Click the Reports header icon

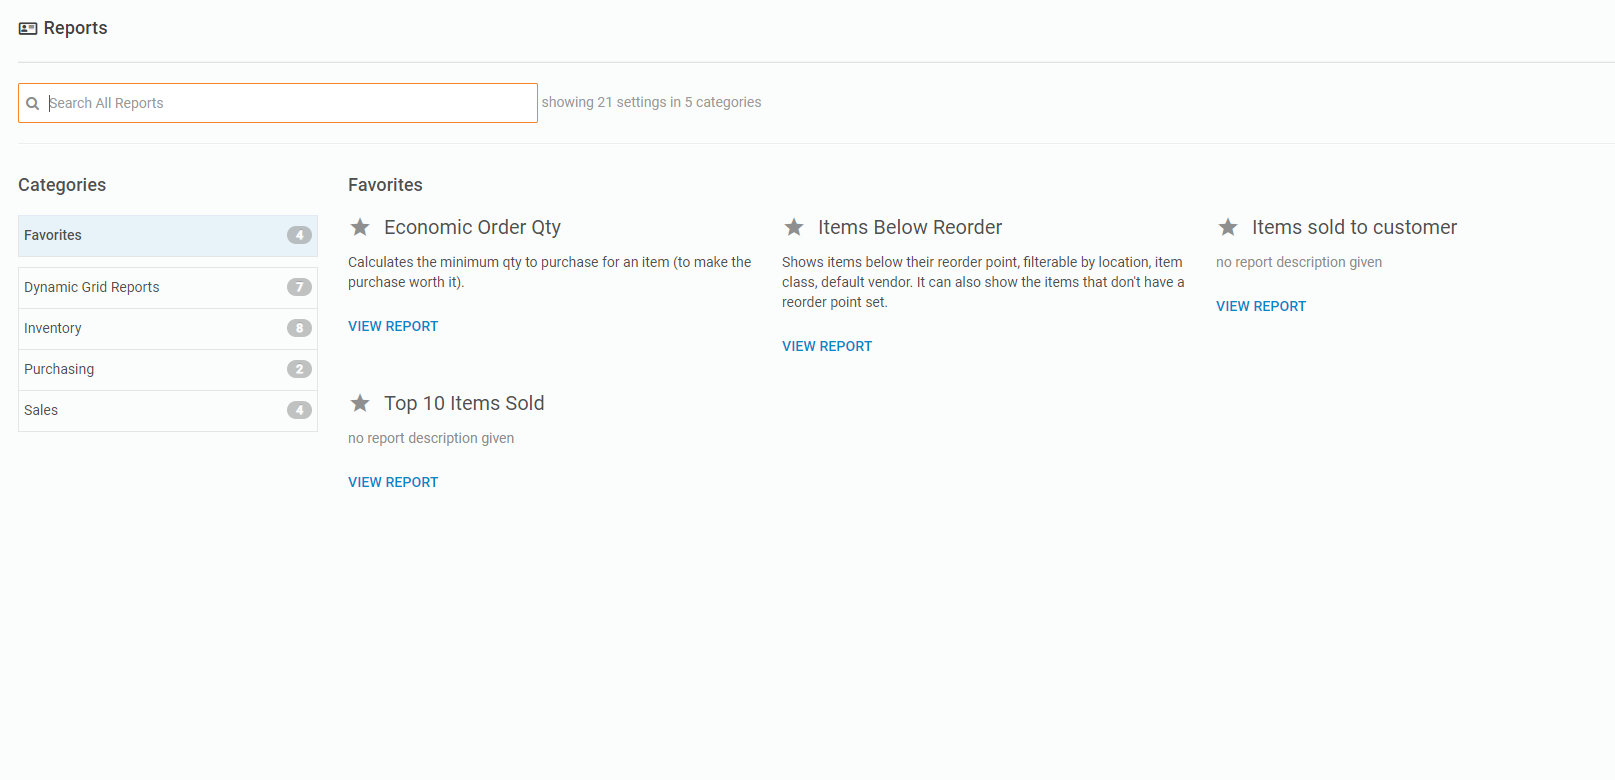click(28, 29)
